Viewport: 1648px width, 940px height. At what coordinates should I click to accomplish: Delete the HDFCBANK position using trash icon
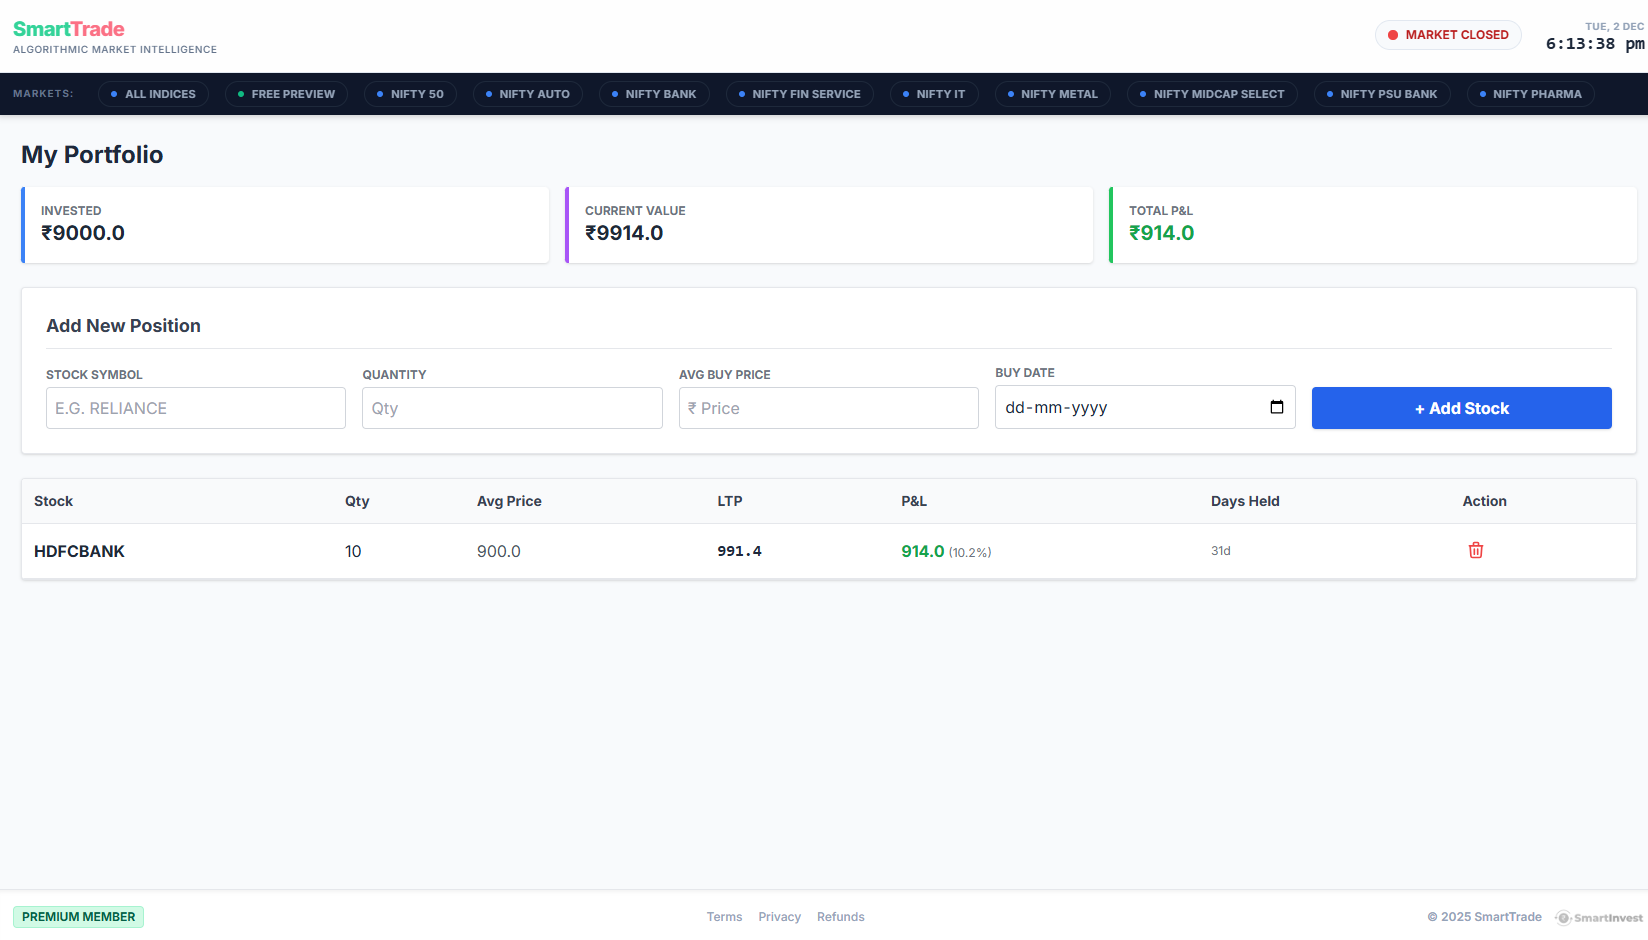(x=1475, y=550)
